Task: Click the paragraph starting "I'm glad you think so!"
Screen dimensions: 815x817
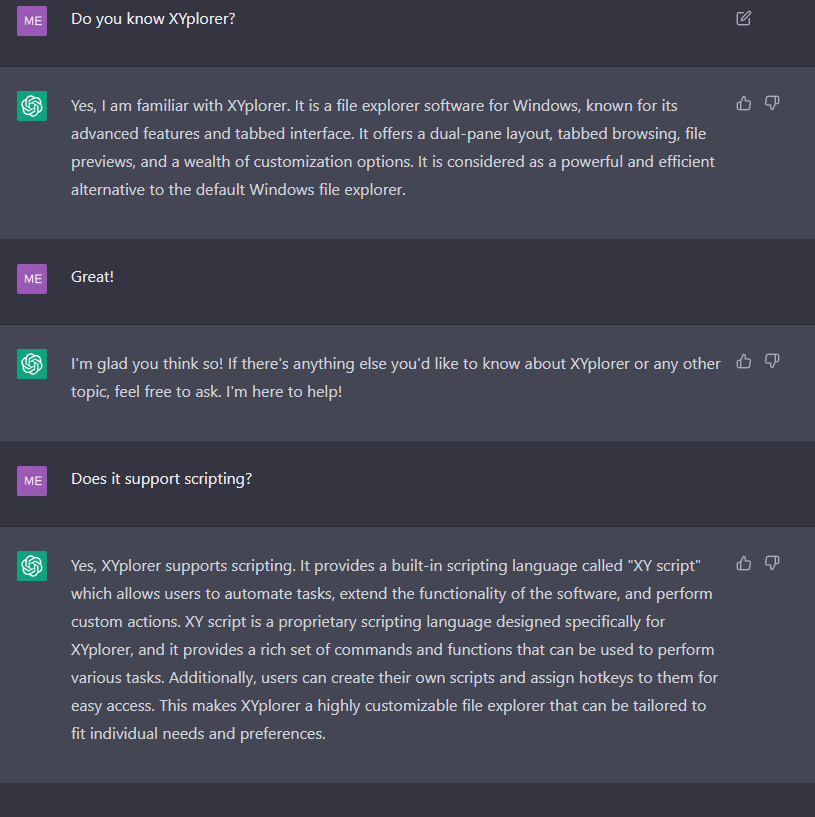Action: (395, 377)
